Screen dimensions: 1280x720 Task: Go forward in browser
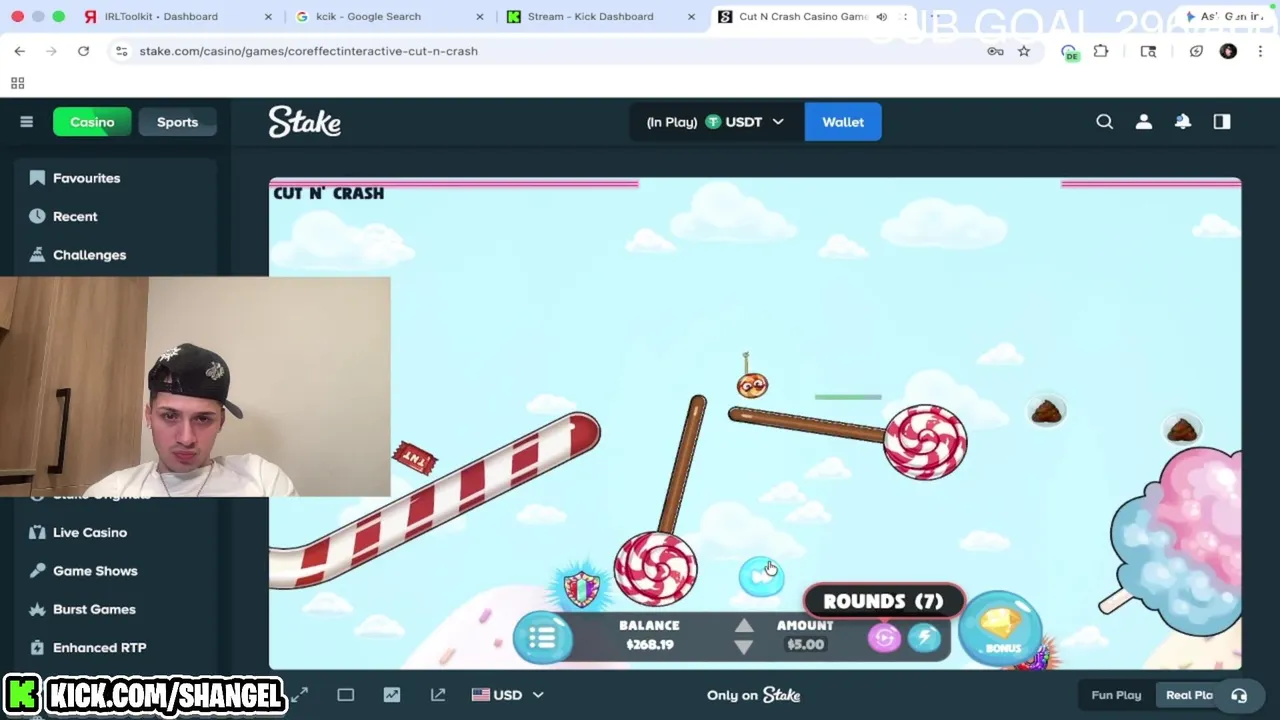tap(51, 51)
